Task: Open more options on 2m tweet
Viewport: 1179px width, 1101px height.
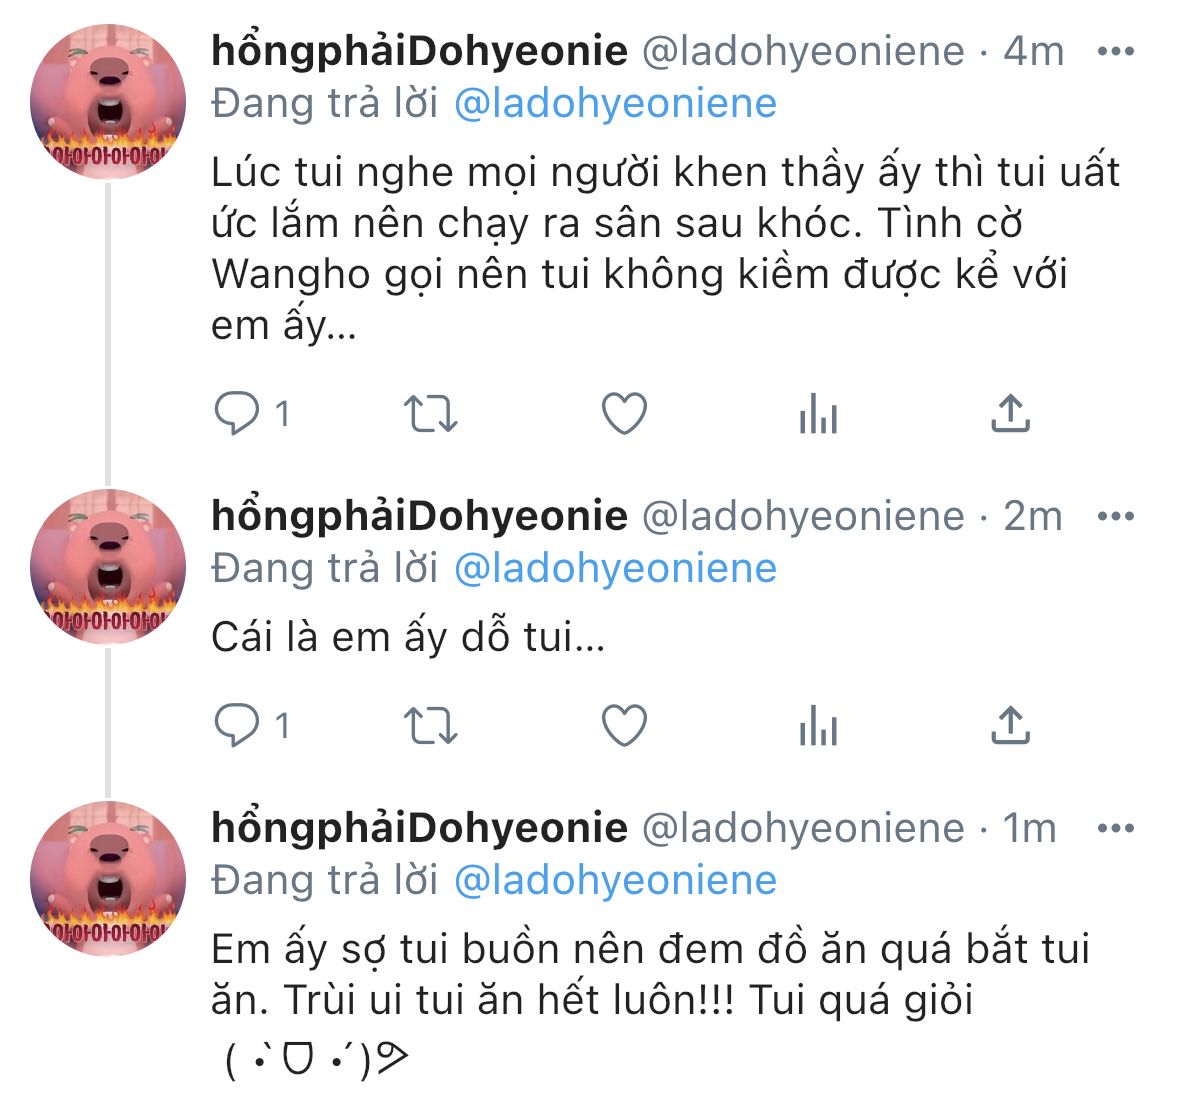Action: point(1116,516)
